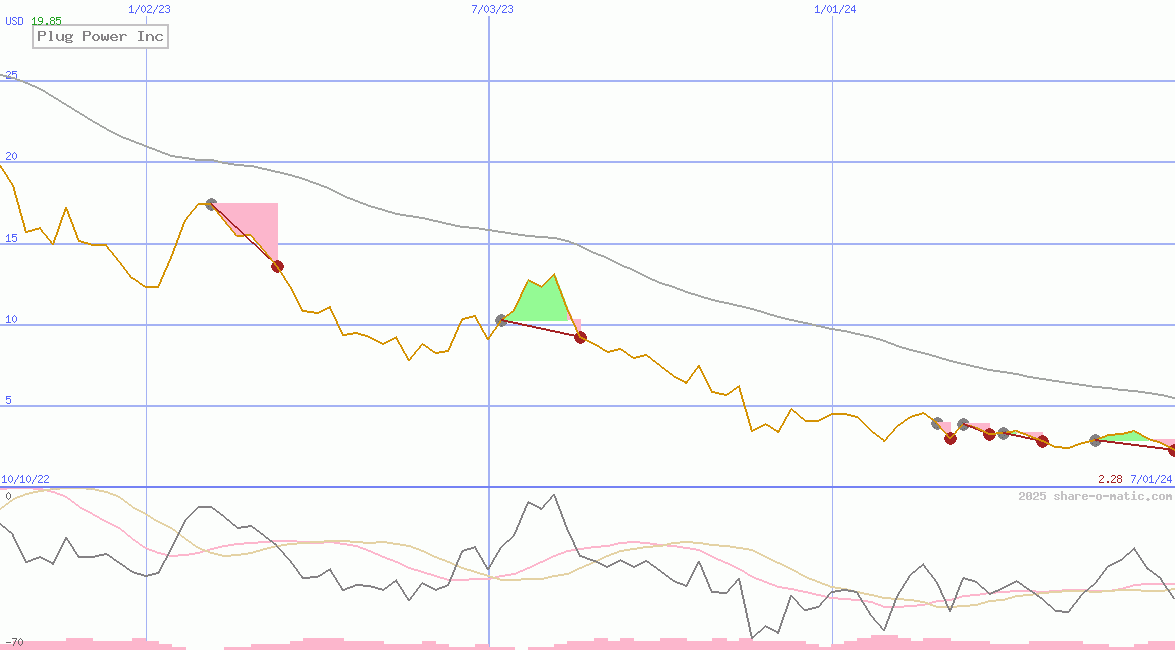Select the 1/02/23 date label

point(150,9)
